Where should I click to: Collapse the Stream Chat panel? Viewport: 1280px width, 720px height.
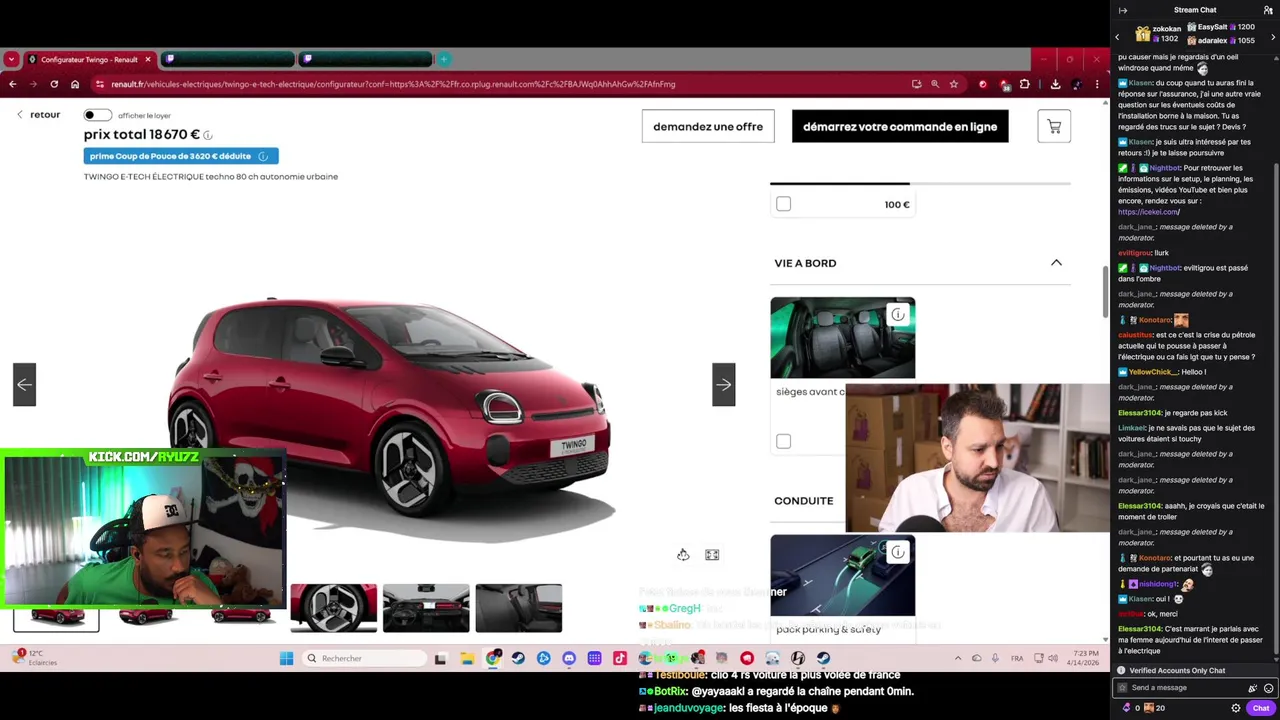coord(1123,10)
